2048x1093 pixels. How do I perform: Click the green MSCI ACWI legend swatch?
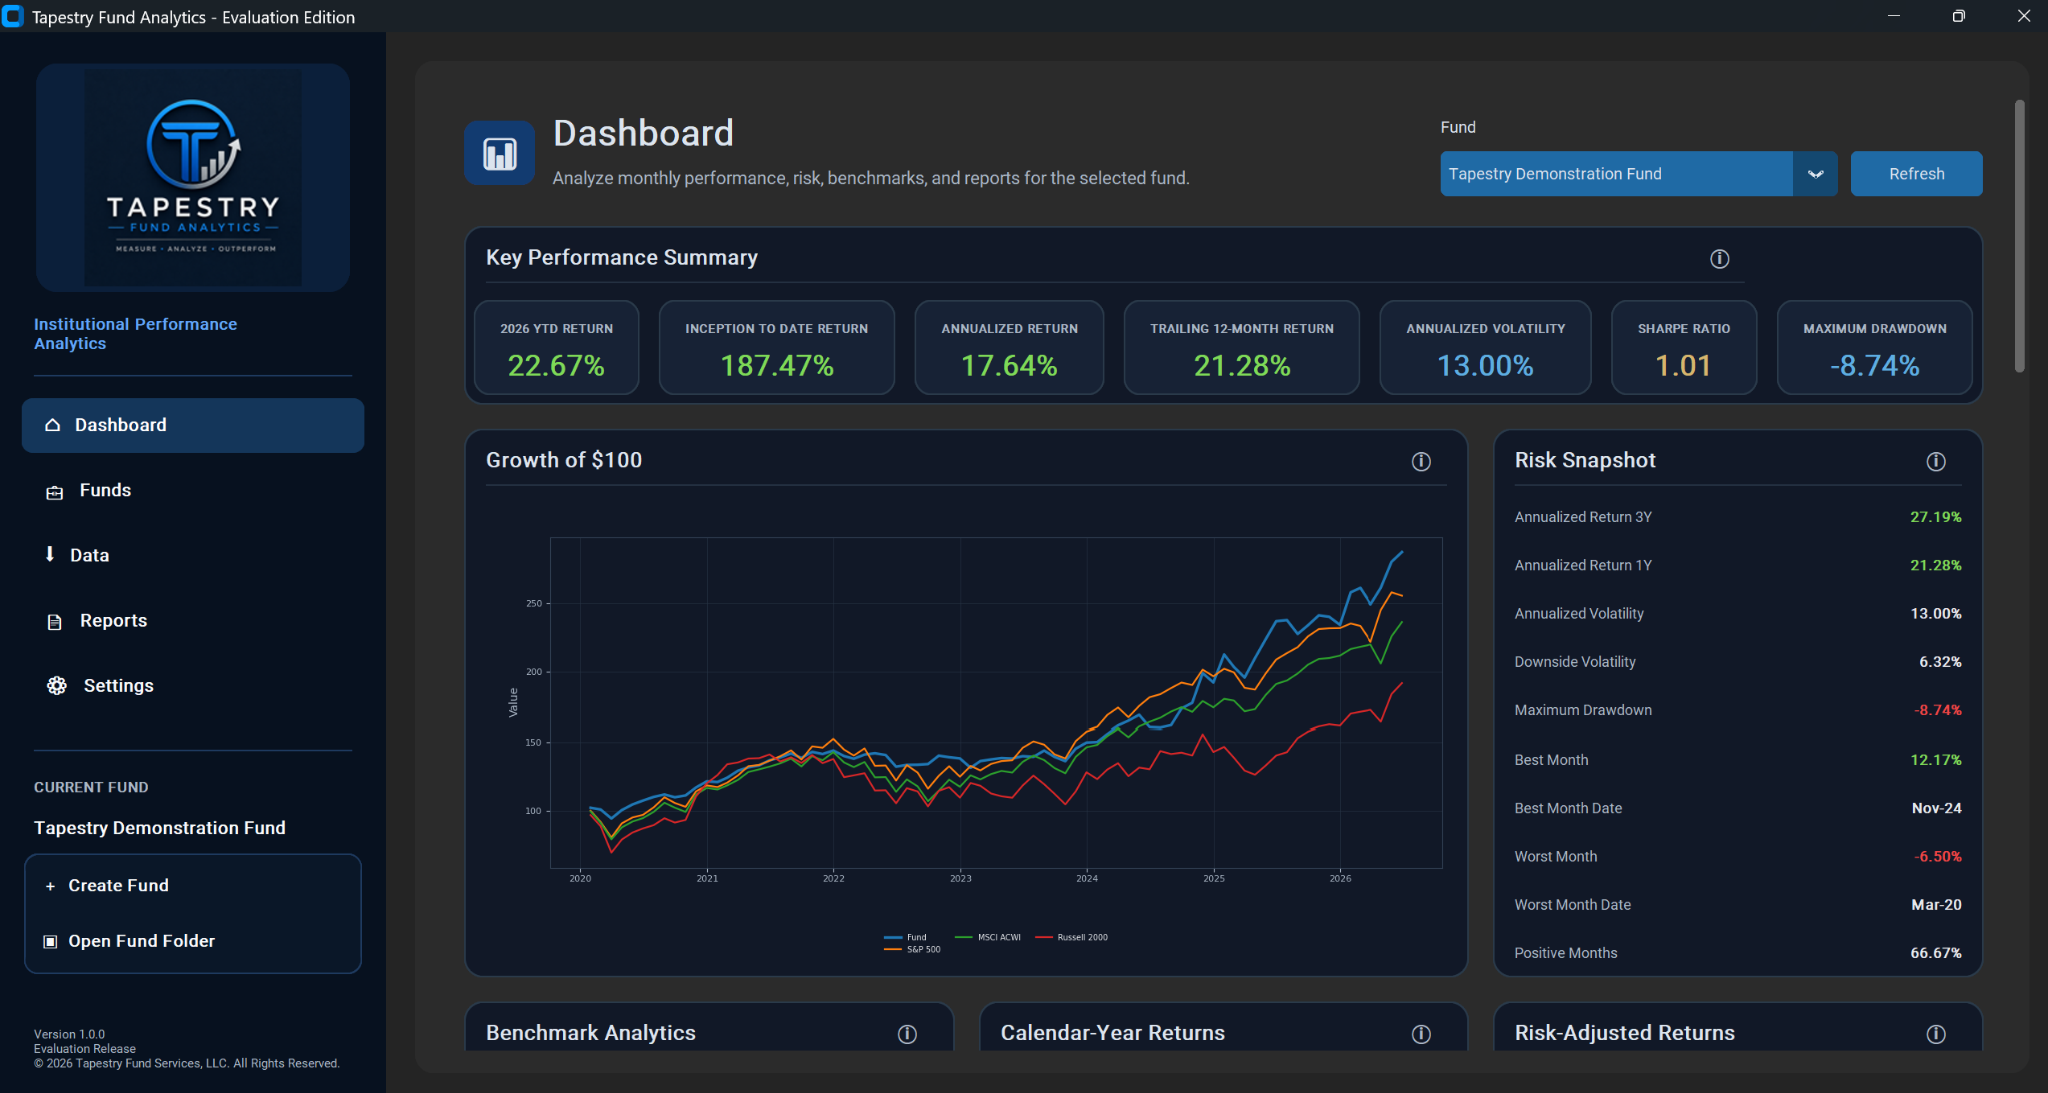click(x=964, y=937)
